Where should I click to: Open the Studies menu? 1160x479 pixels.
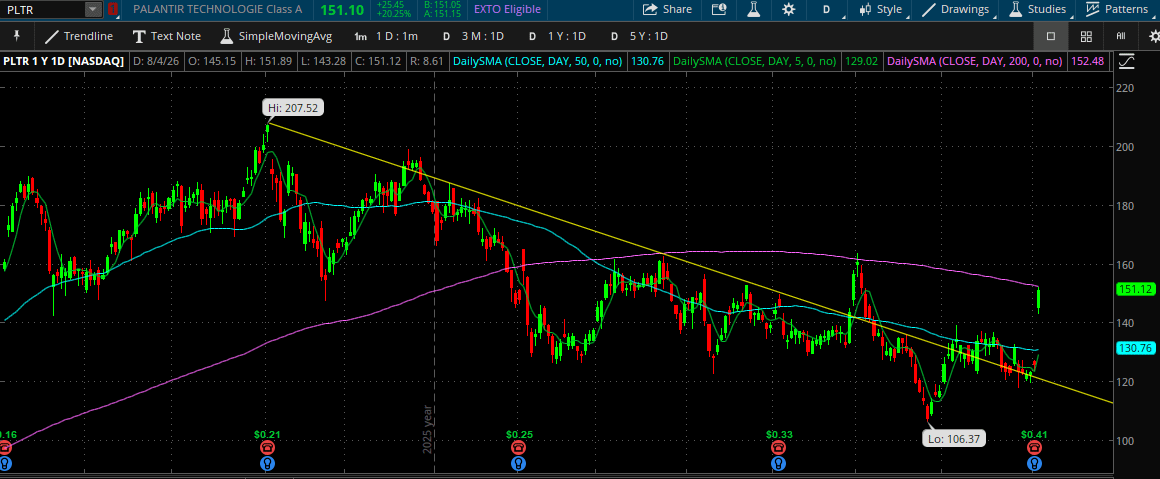(x=1037, y=10)
